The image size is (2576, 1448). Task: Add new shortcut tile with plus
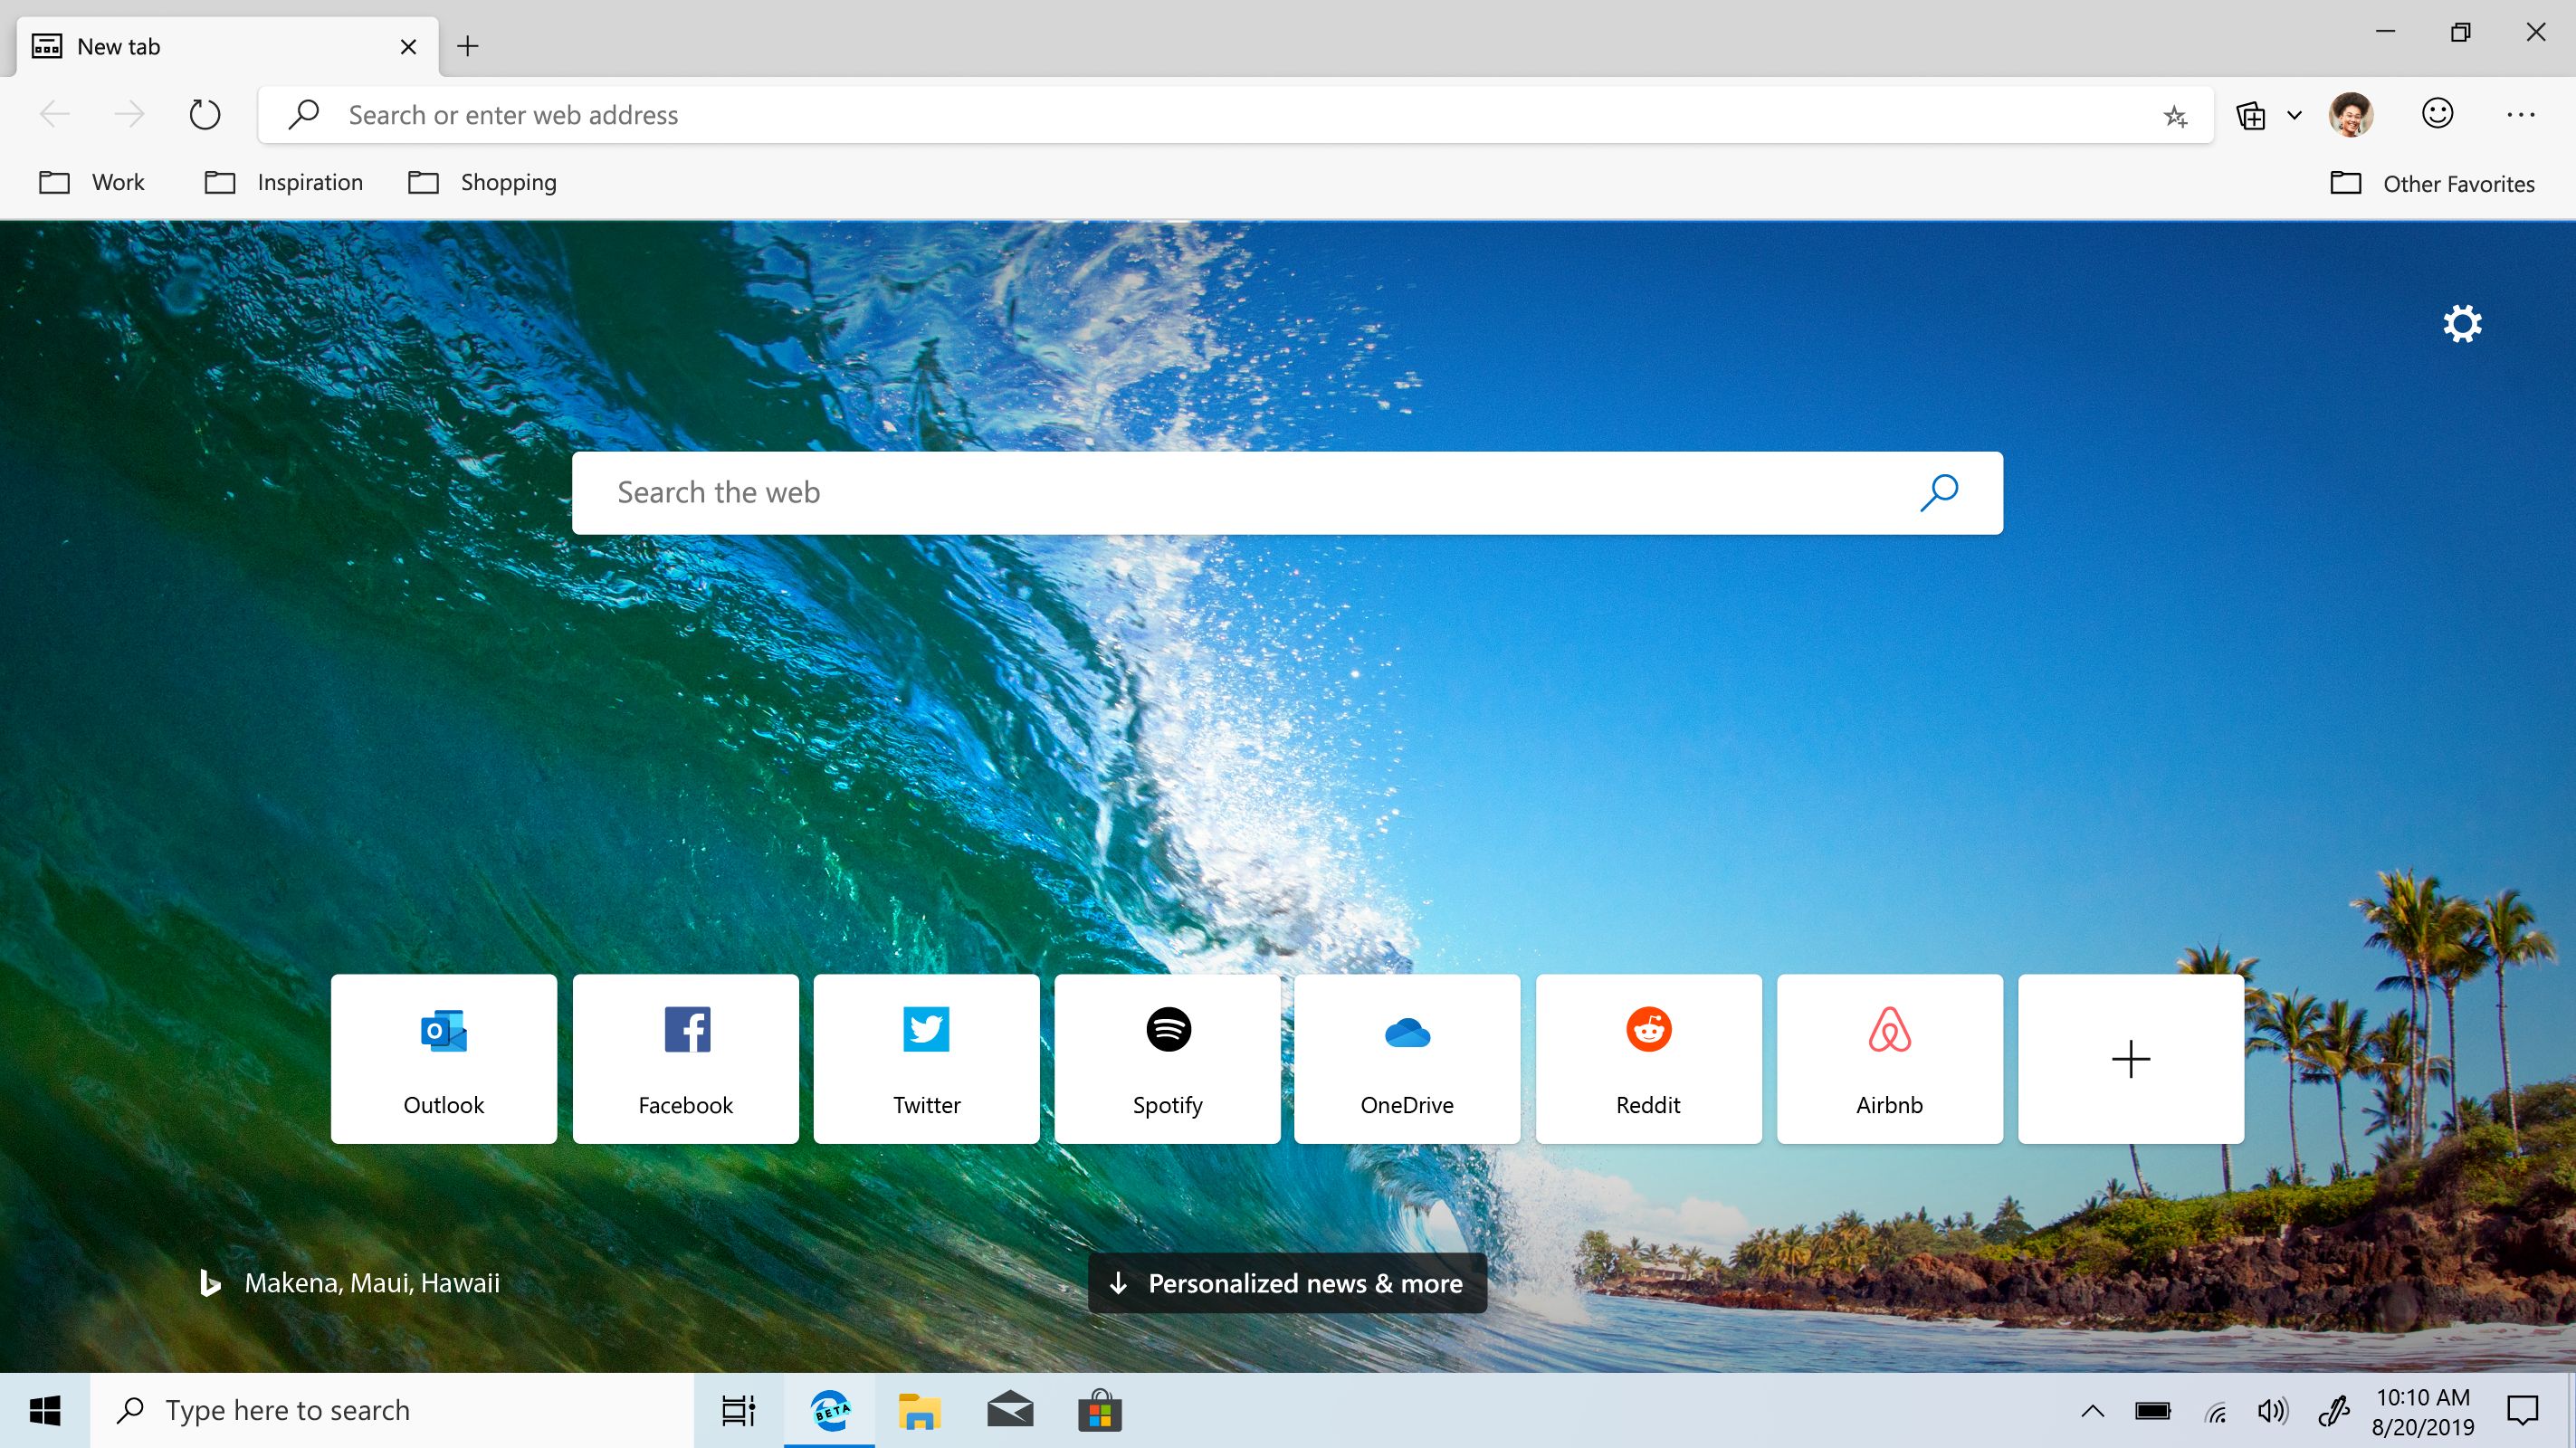coord(2130,1057)
